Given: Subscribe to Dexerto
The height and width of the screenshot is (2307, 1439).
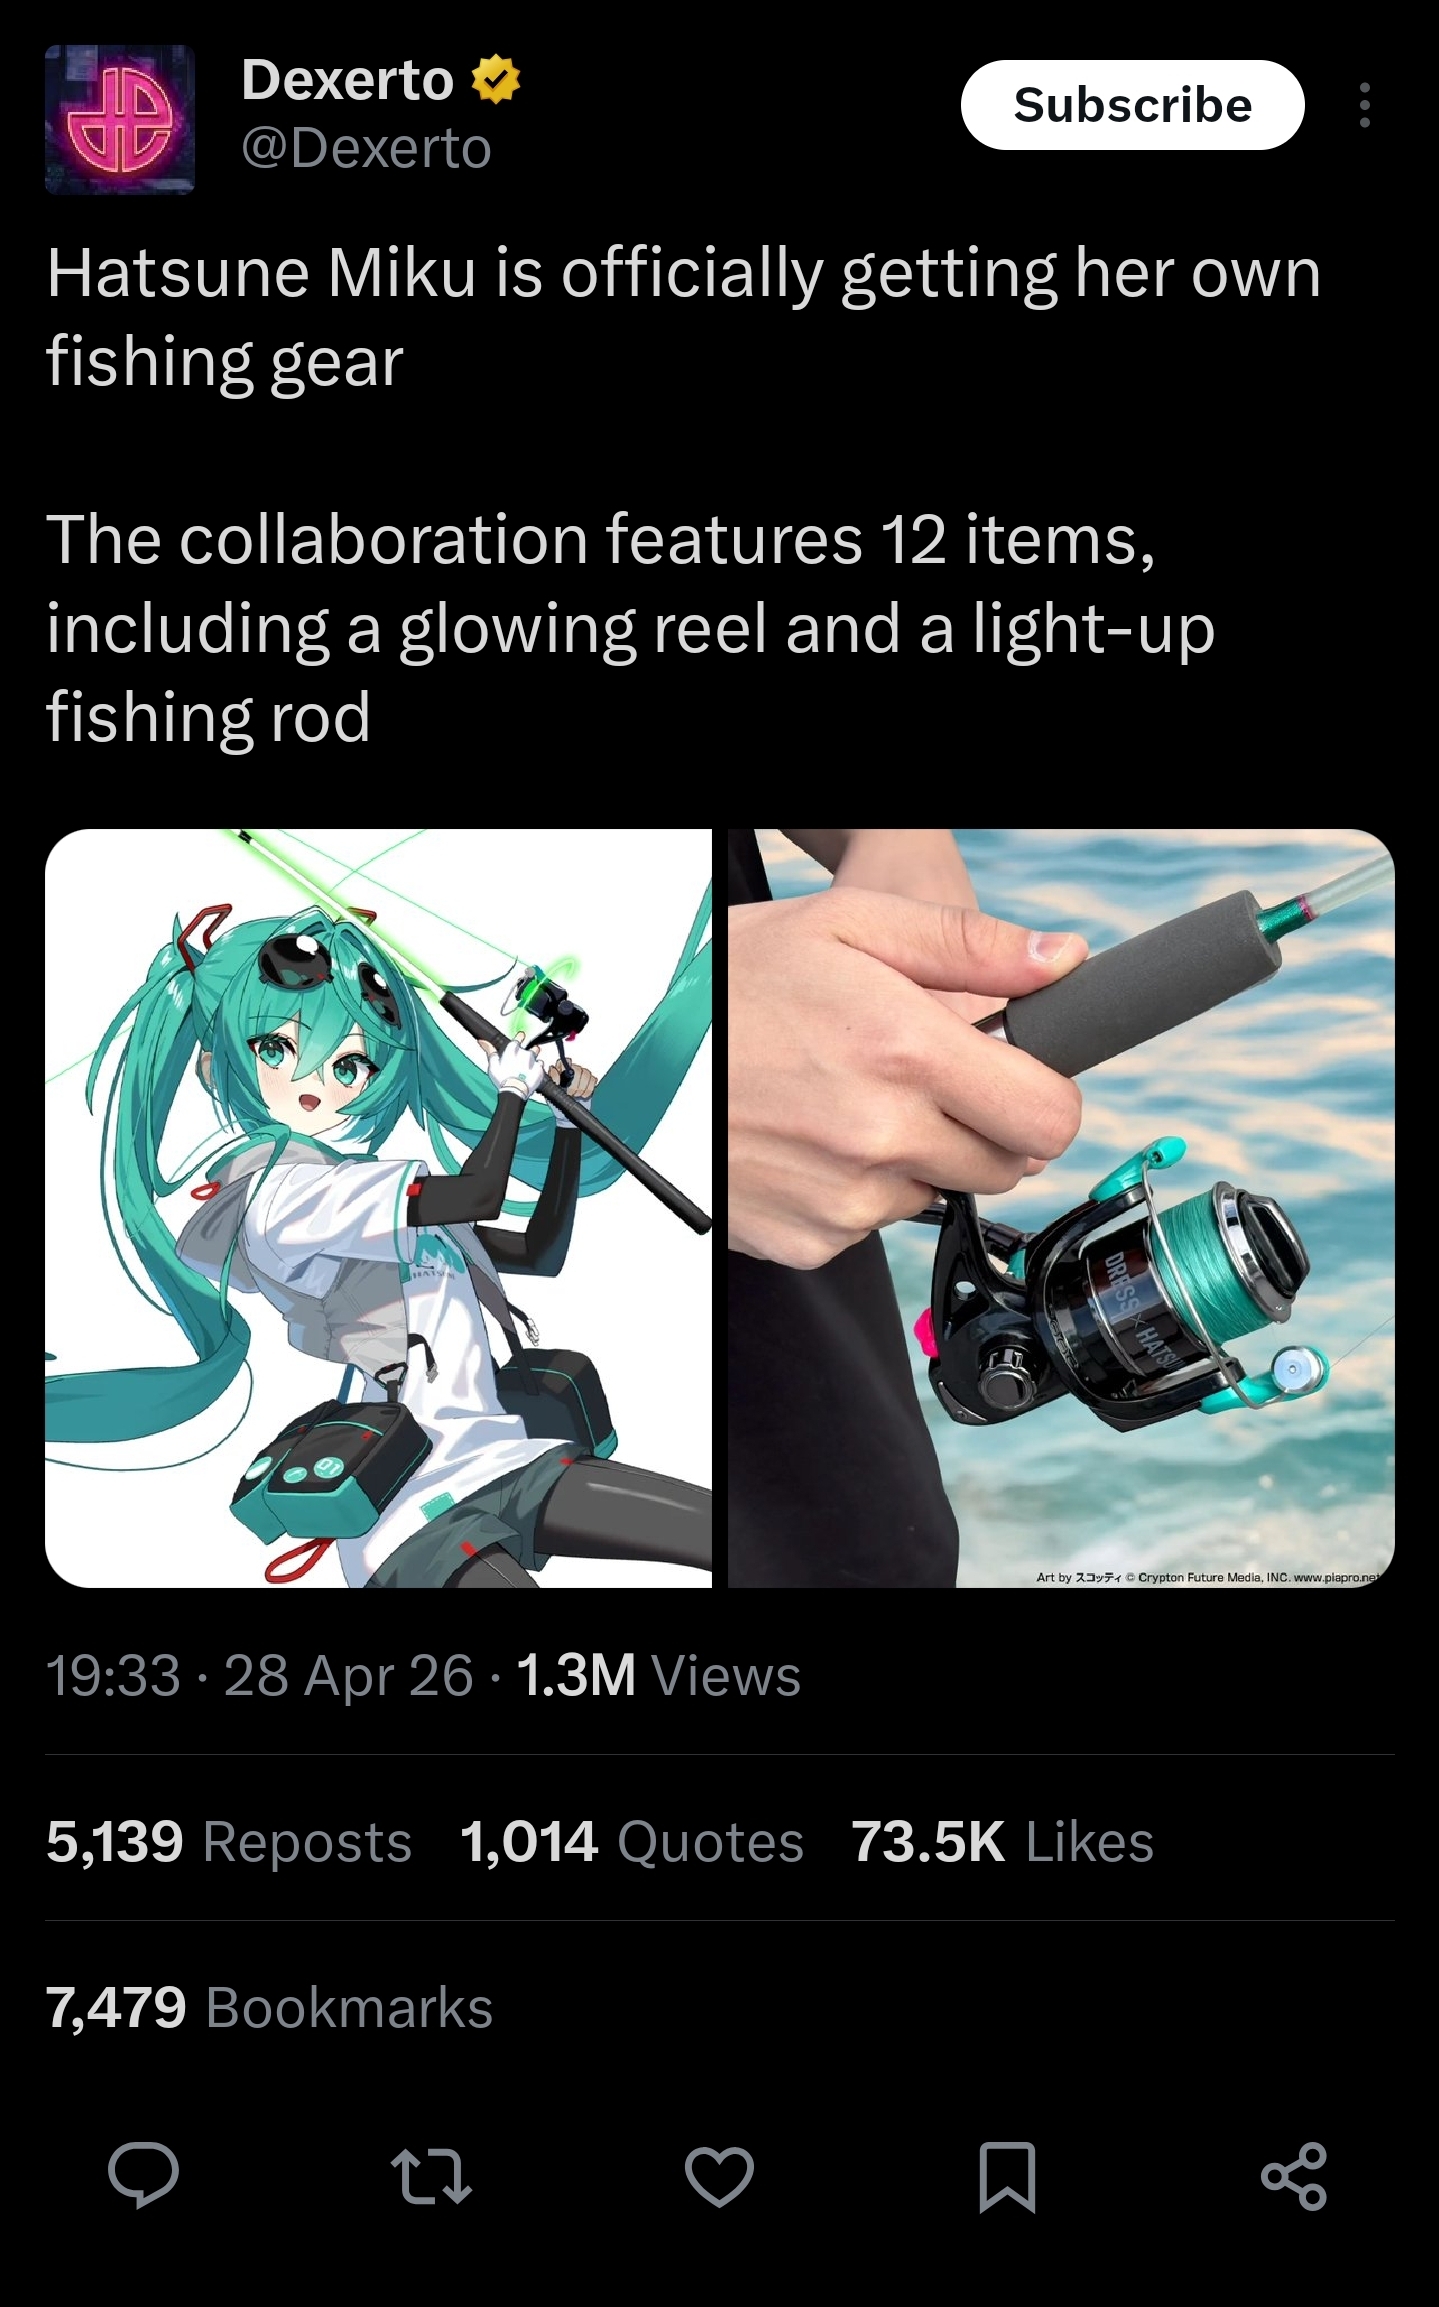Looking at the screenshot, I should pos(1132,105).
